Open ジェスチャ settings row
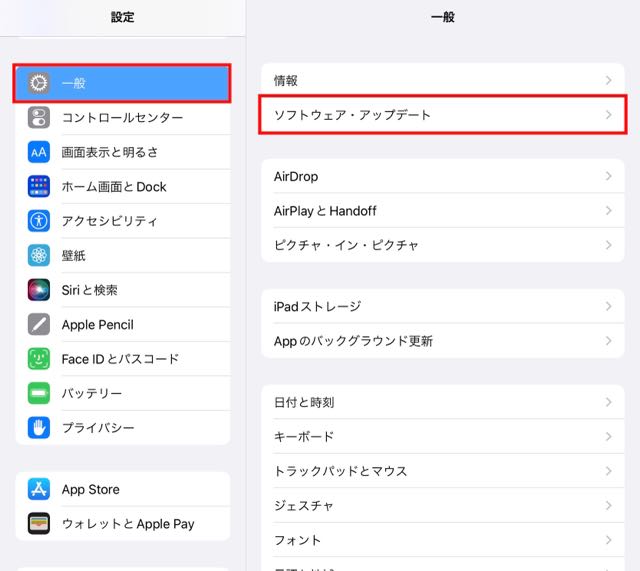This screenshot has width=640, height=571. pos(443,505)
